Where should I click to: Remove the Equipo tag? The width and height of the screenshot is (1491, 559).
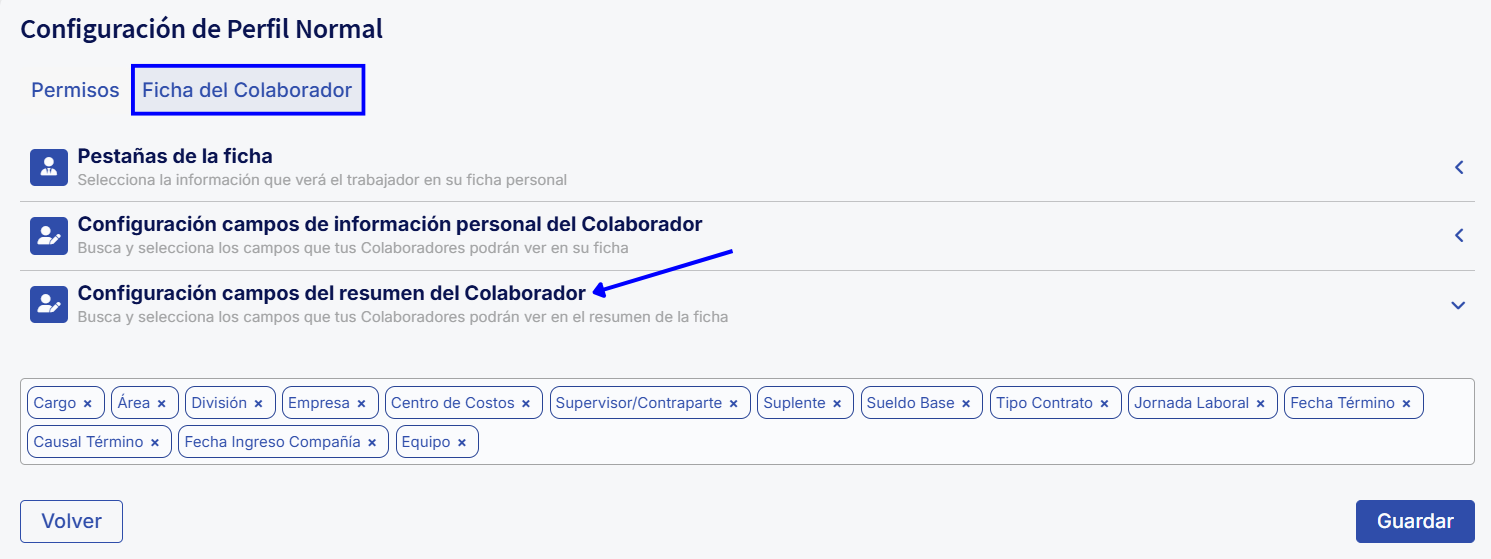tap(462, 442)
